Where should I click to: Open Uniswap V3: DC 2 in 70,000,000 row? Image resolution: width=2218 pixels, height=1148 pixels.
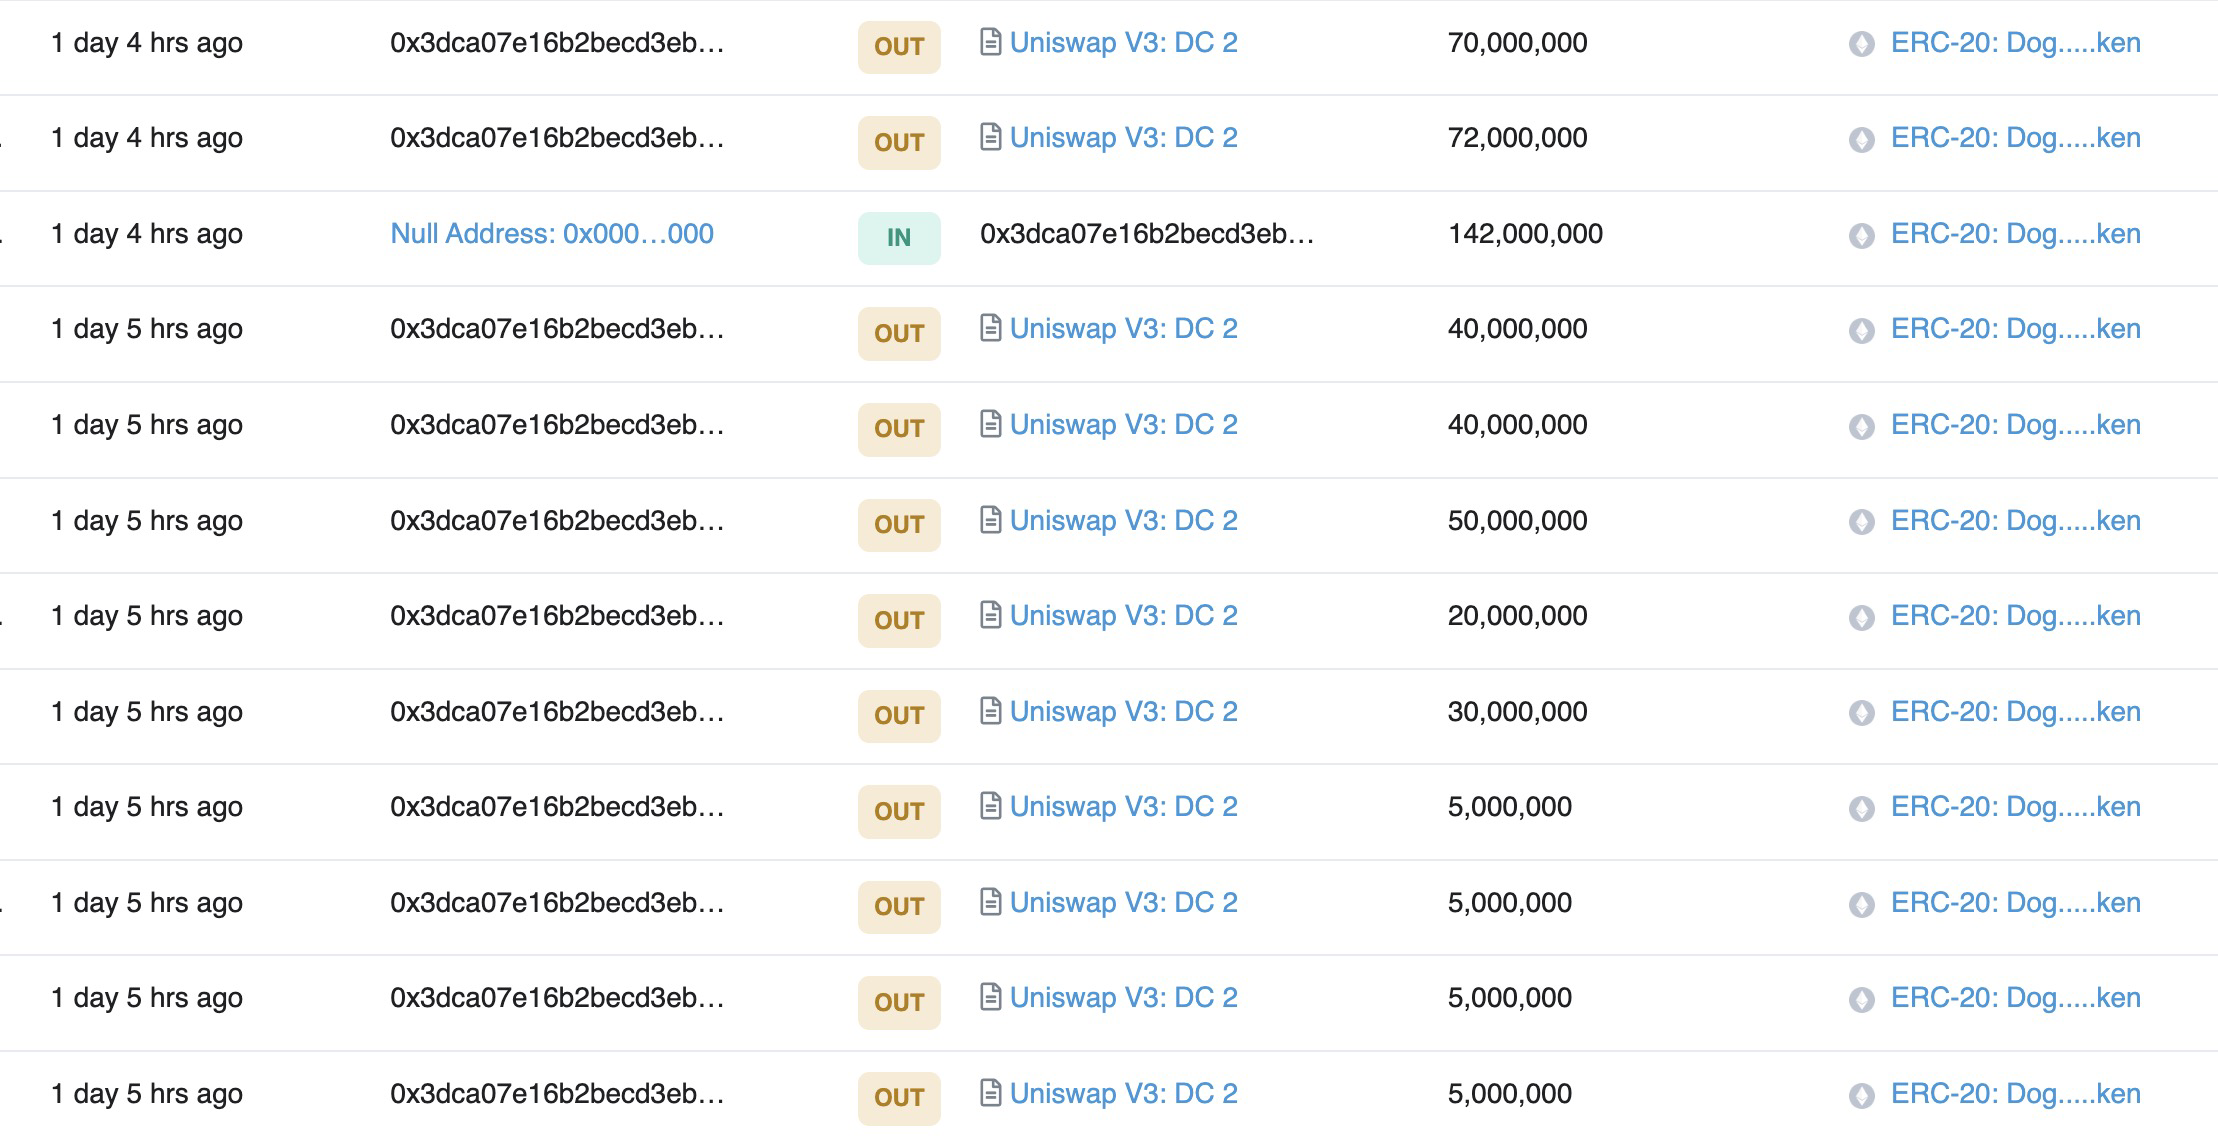click(x=1123, y=43)
